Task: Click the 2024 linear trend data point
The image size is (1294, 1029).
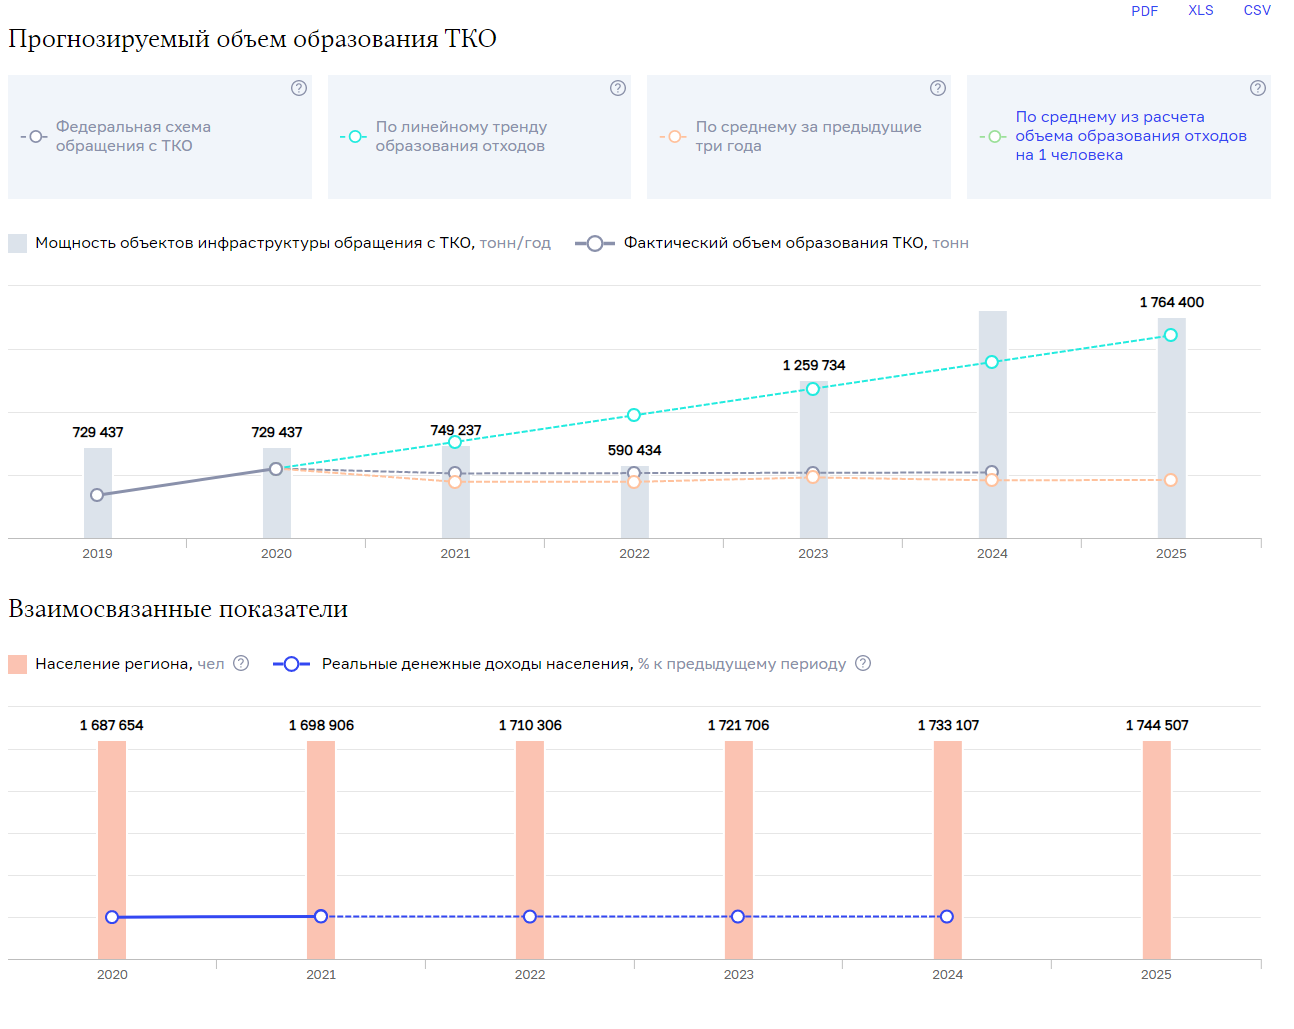Action: pos(992,362)
